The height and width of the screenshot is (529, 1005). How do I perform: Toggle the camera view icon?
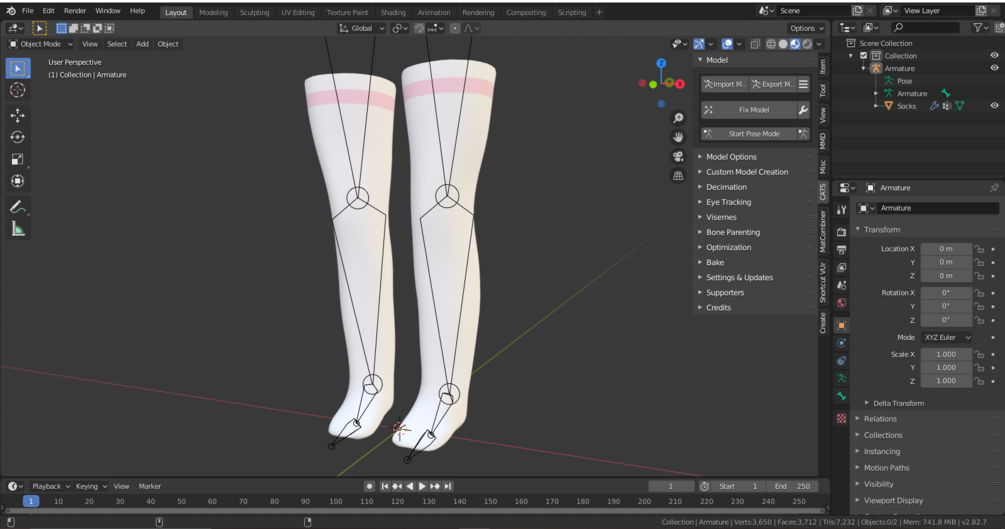678,156
